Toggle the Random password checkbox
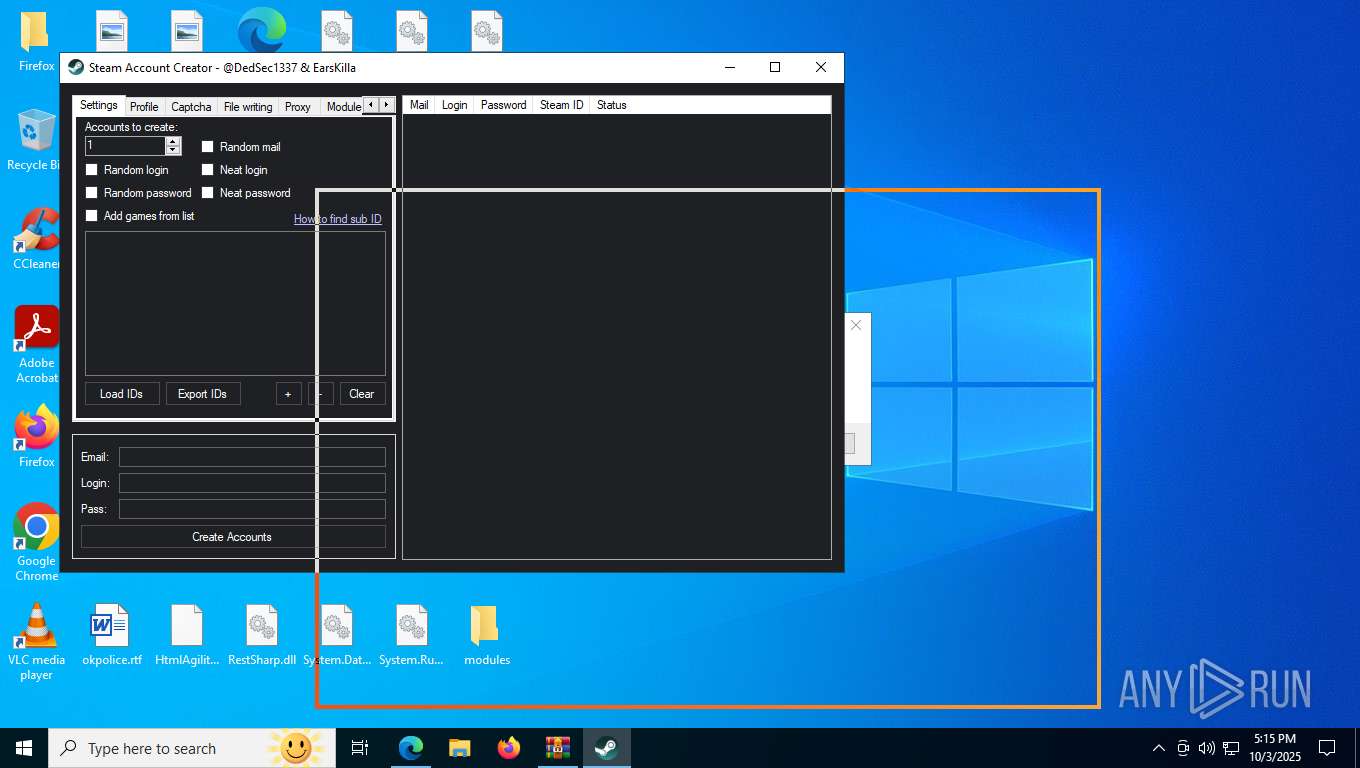This screenshot has width=1360, height=768. [x=92, y=193]
